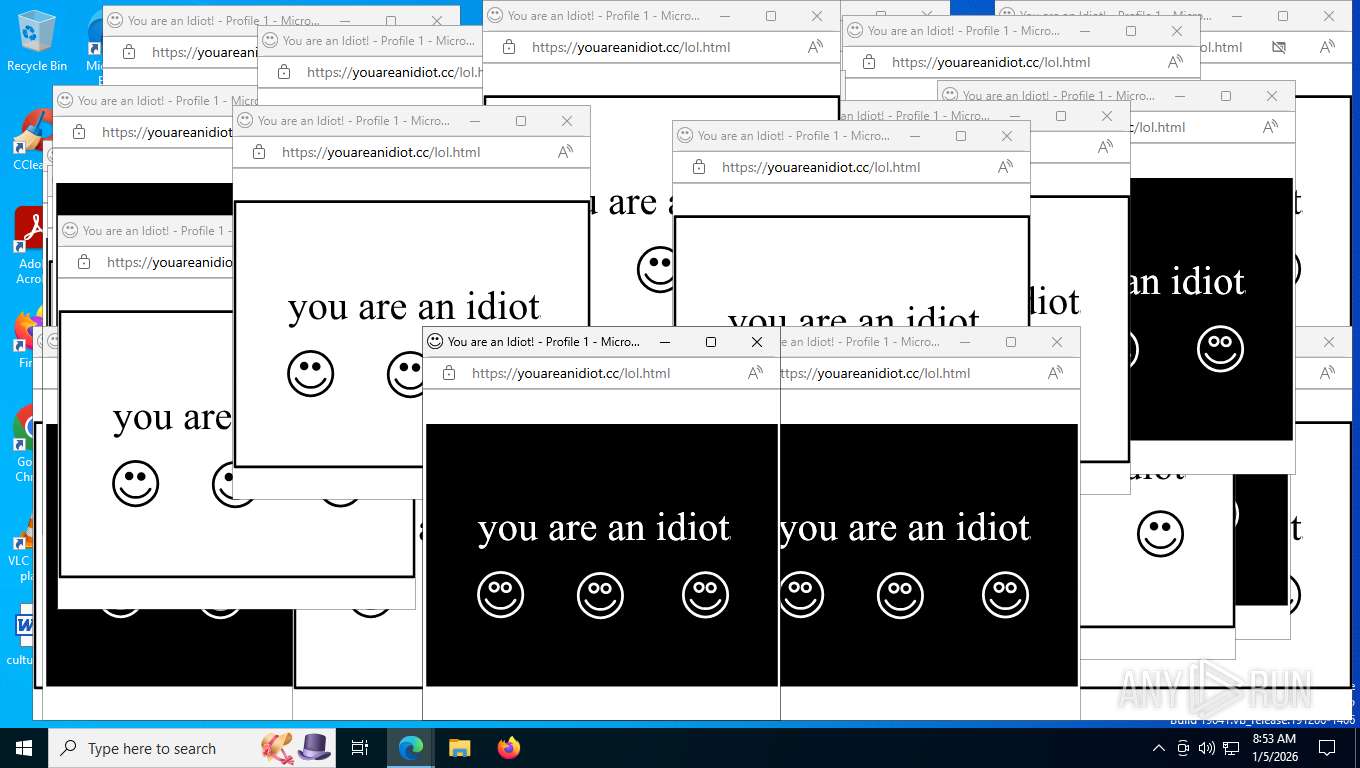
Task: Open the notification center icon
Action: 1327,748
